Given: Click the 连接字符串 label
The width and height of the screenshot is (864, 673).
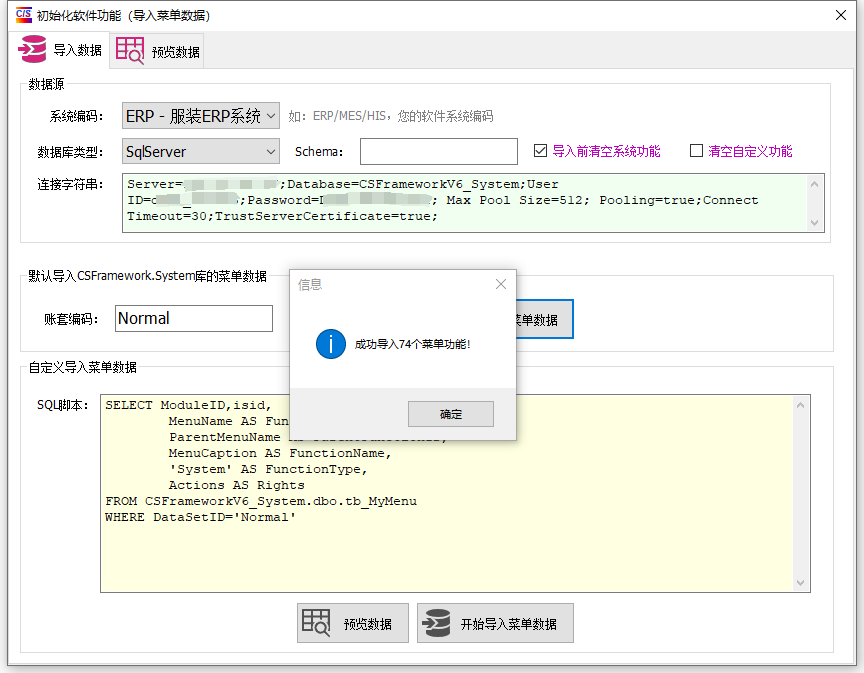Looking at the screenshot, I should (x=71, y=184).
